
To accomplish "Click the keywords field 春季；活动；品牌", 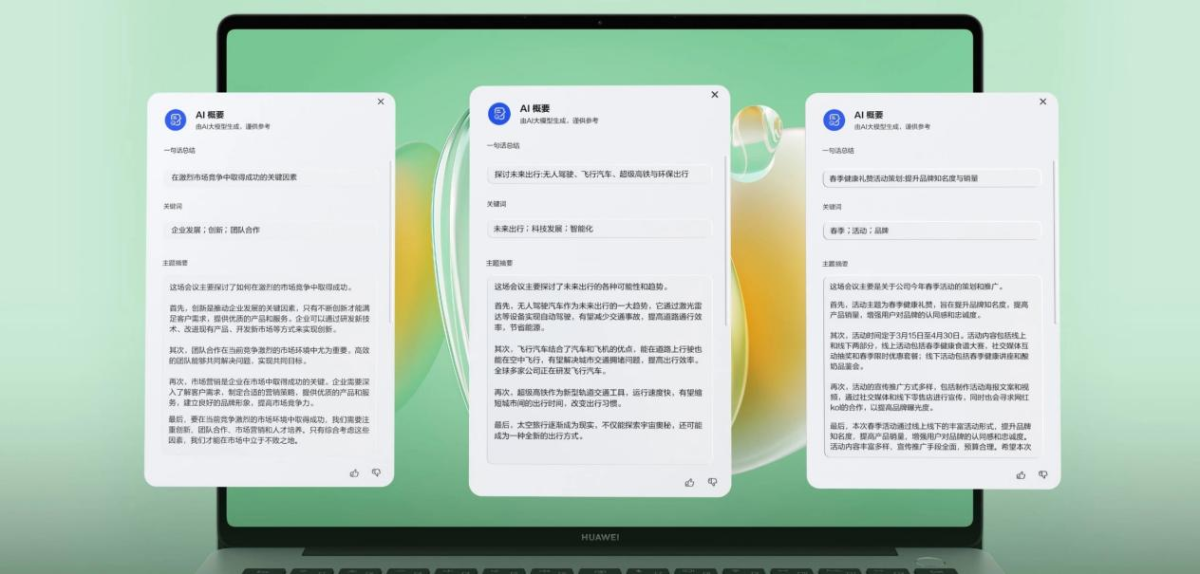I will pyautogui.click(x=932, y=230).
